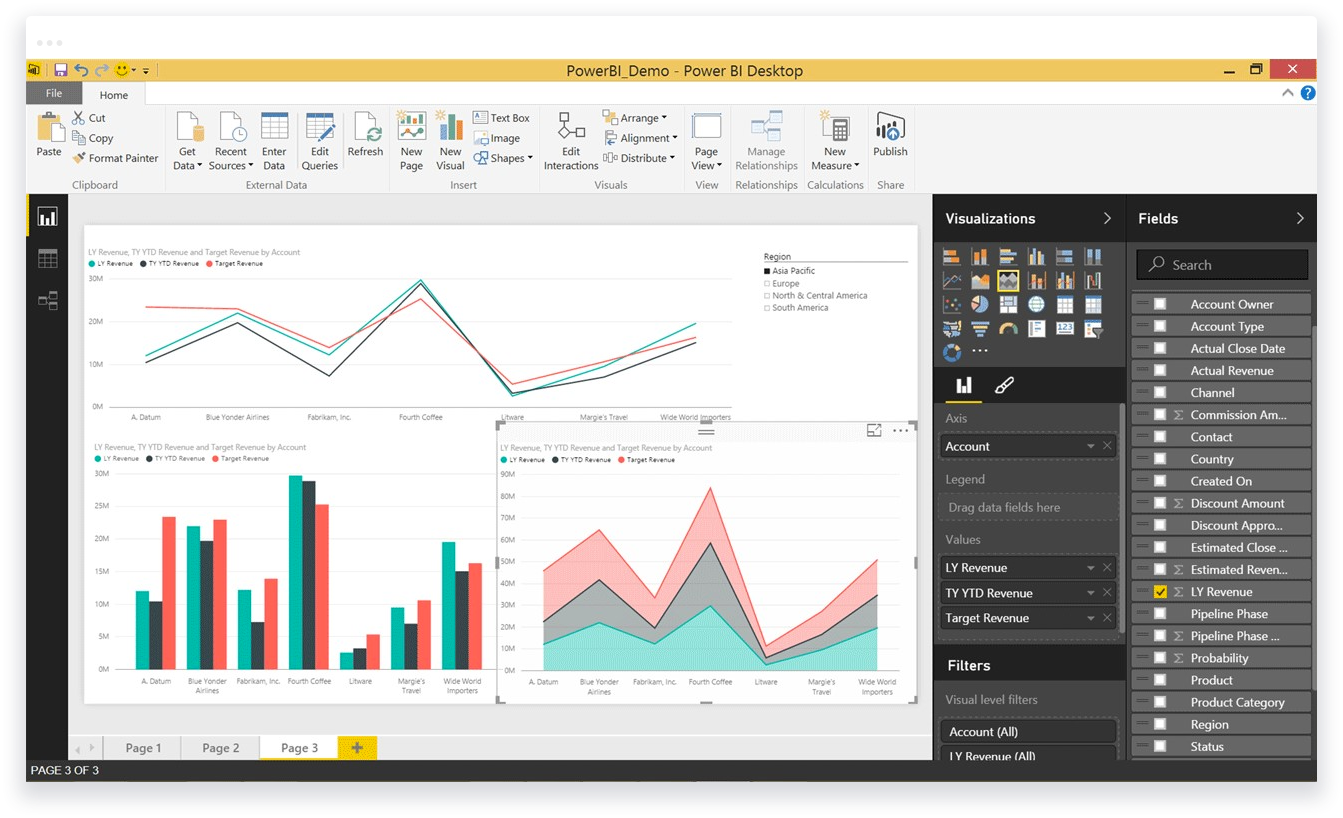1343x818 pixels.
Task: Expand the Distribute dropdown
Action: pos(640,158)
